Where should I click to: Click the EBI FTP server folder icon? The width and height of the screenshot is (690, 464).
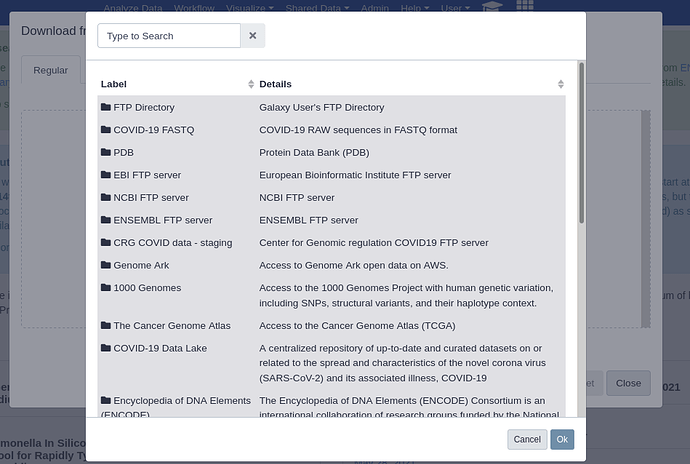(105, 175)
